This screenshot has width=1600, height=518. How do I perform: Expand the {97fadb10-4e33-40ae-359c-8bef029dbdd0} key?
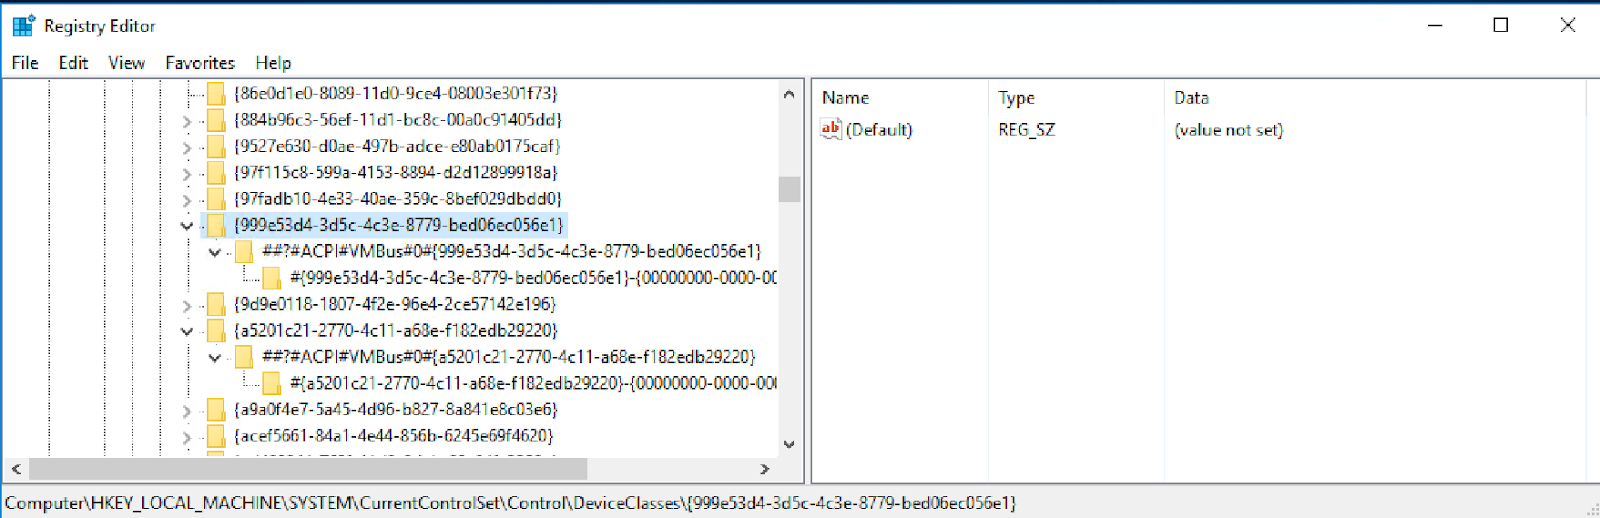coord(187,200)
